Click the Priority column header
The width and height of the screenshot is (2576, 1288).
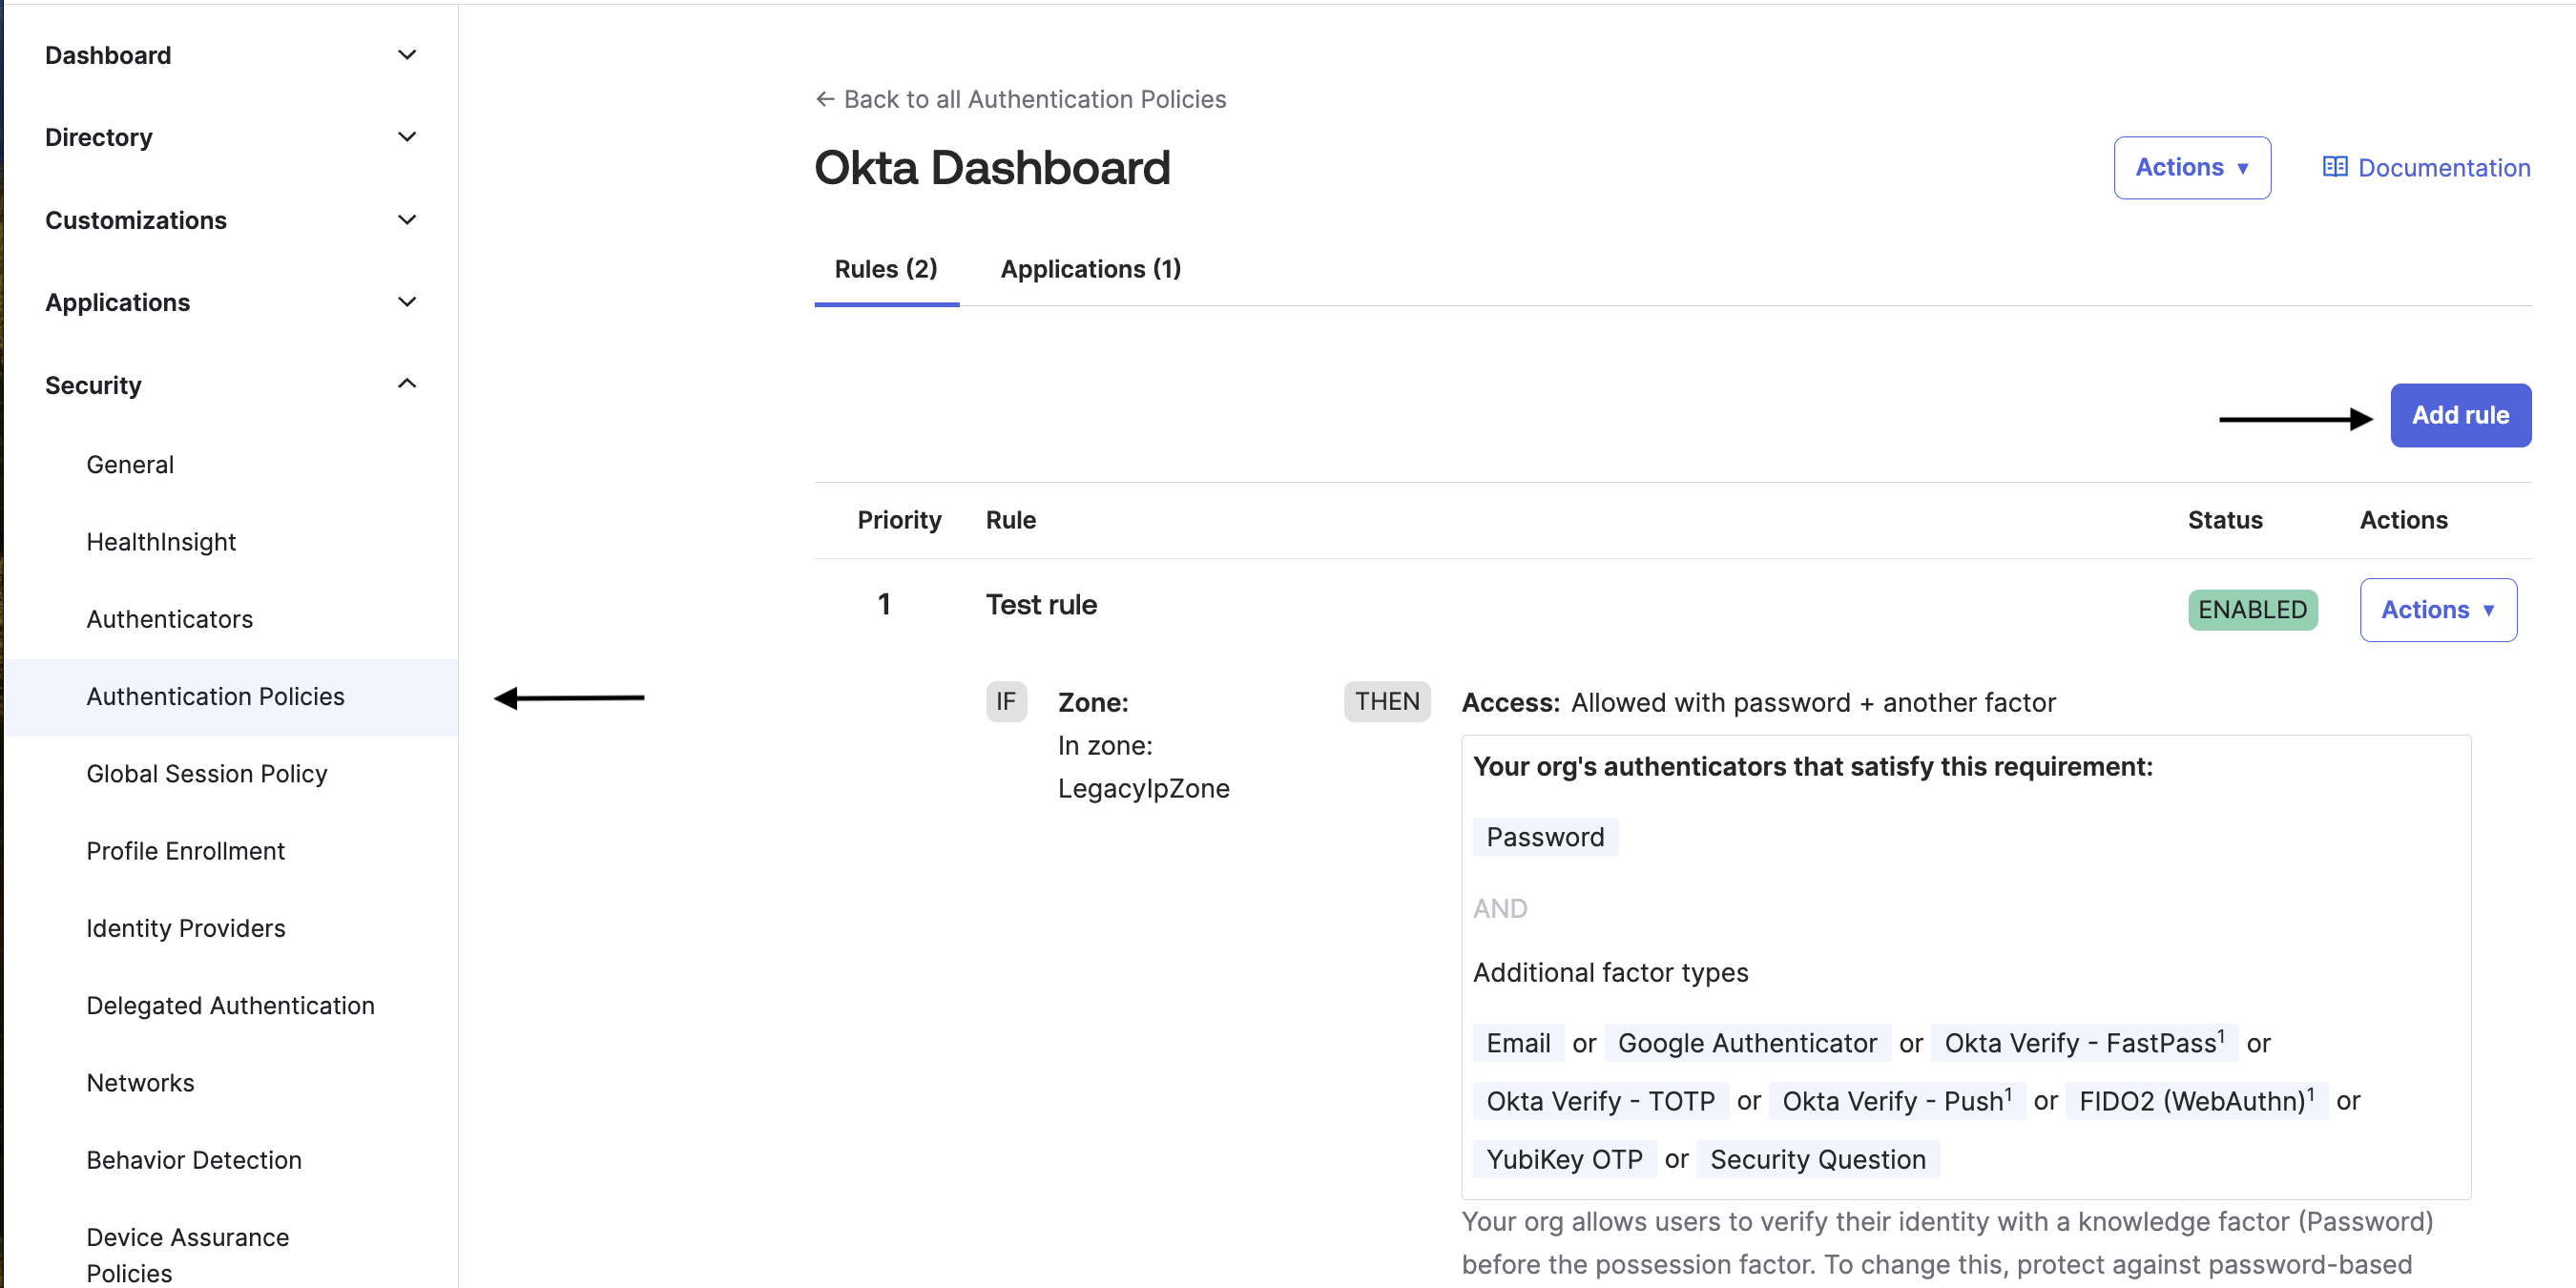pyautogui.click(x=899, y=520)
